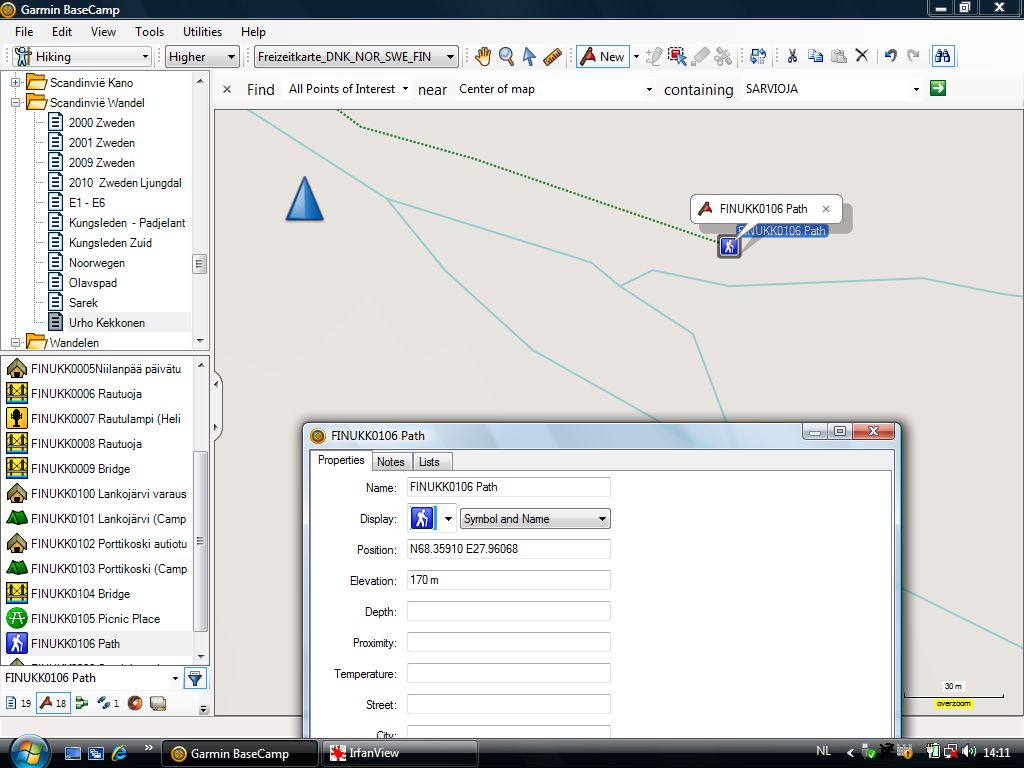Click the Transfer to device icon

pyautogui.click(x=758, y=57)
